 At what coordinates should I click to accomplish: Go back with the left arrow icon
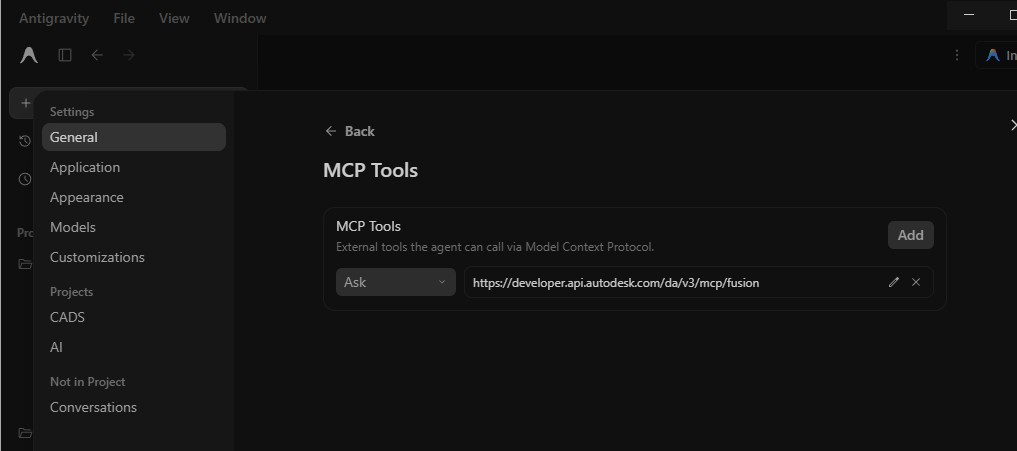(x=97, y=55)
